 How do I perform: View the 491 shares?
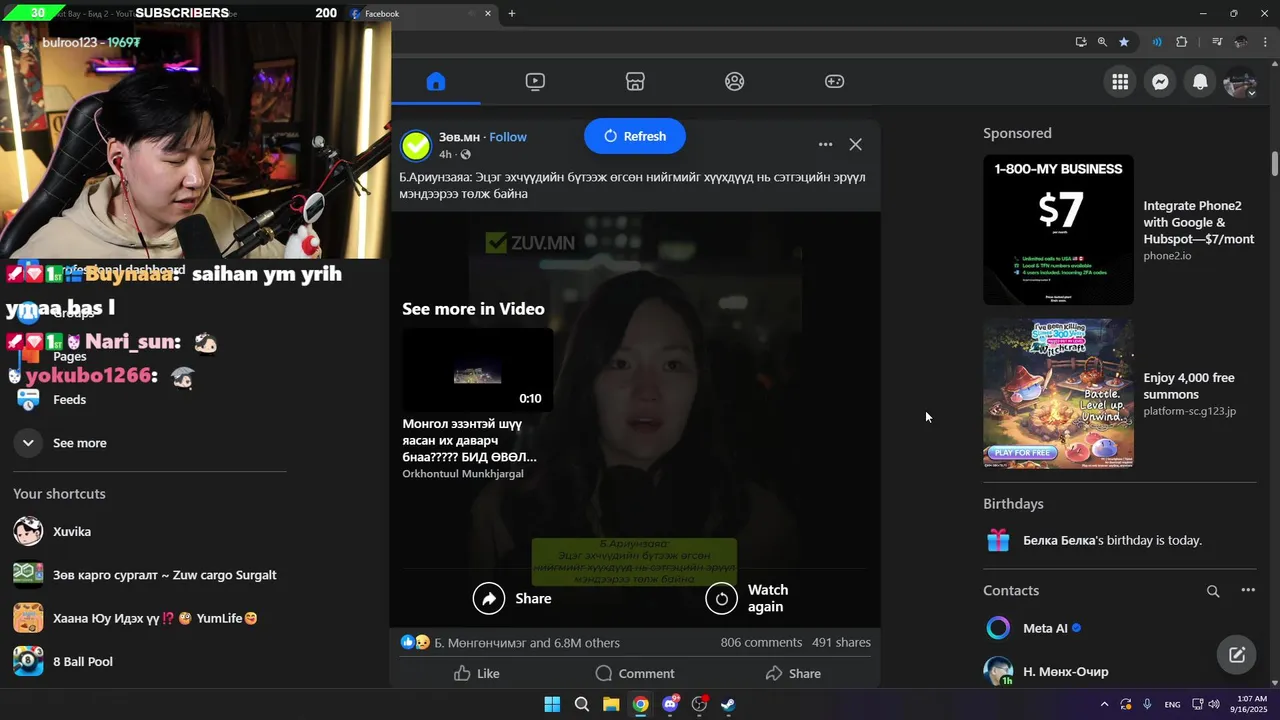point(841,642)
